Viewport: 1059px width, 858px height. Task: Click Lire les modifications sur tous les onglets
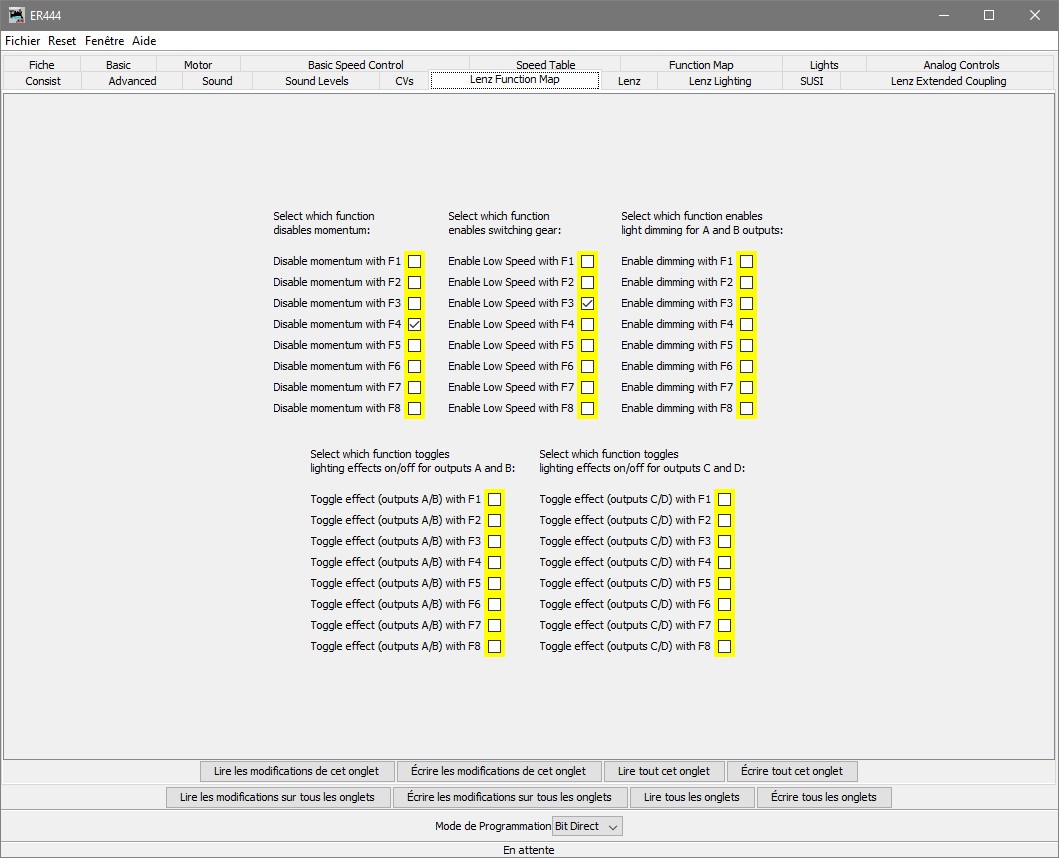[278, 797]
